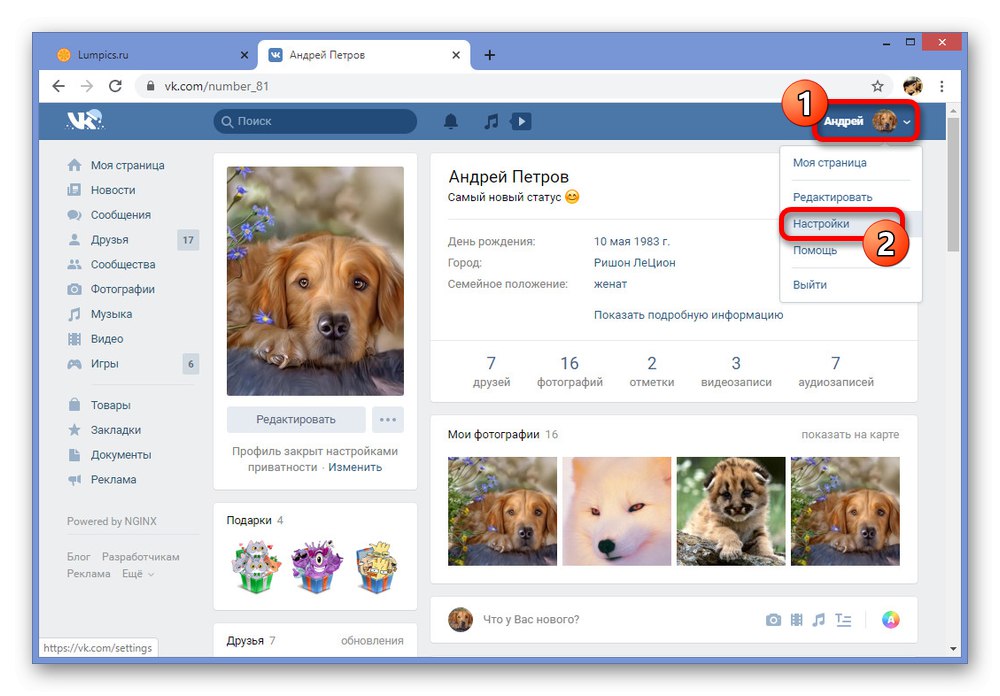The width and height of the screenshot is (1000, 696).
Task: Open the Разработчикам footer link
Action: pyautogui.click(x=140, y=557)
